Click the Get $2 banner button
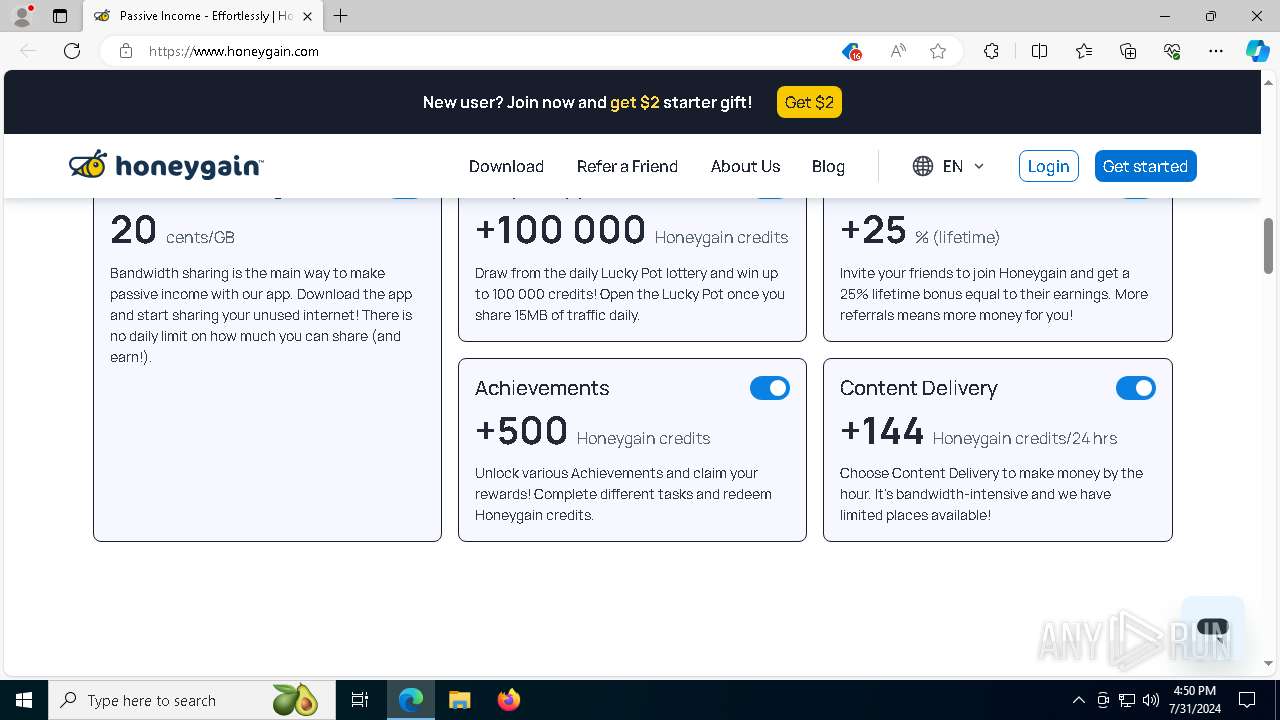Image resolution: width=1280 pixels, height=720 pixels. coord(809,102)
